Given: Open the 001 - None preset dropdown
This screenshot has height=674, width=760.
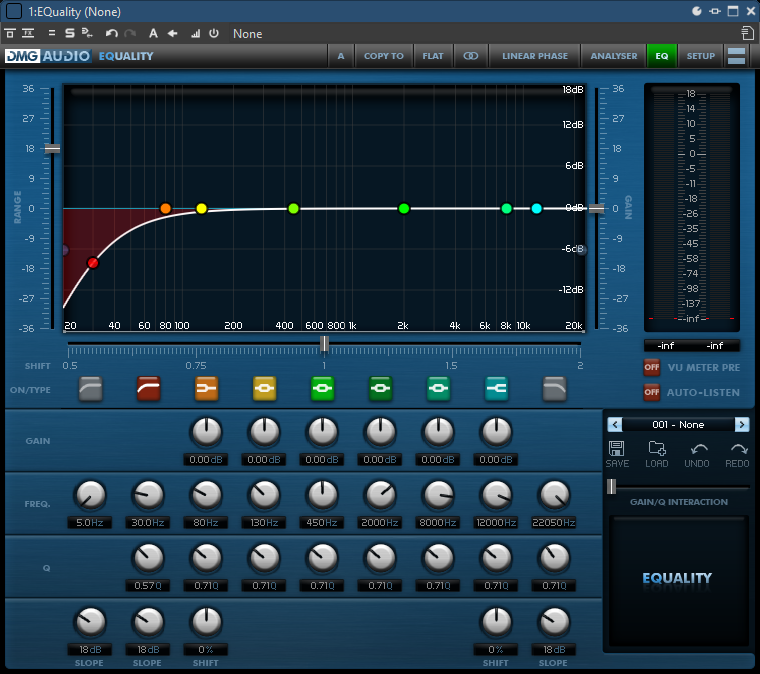Looking at the screenshot, I should [678, 425].
